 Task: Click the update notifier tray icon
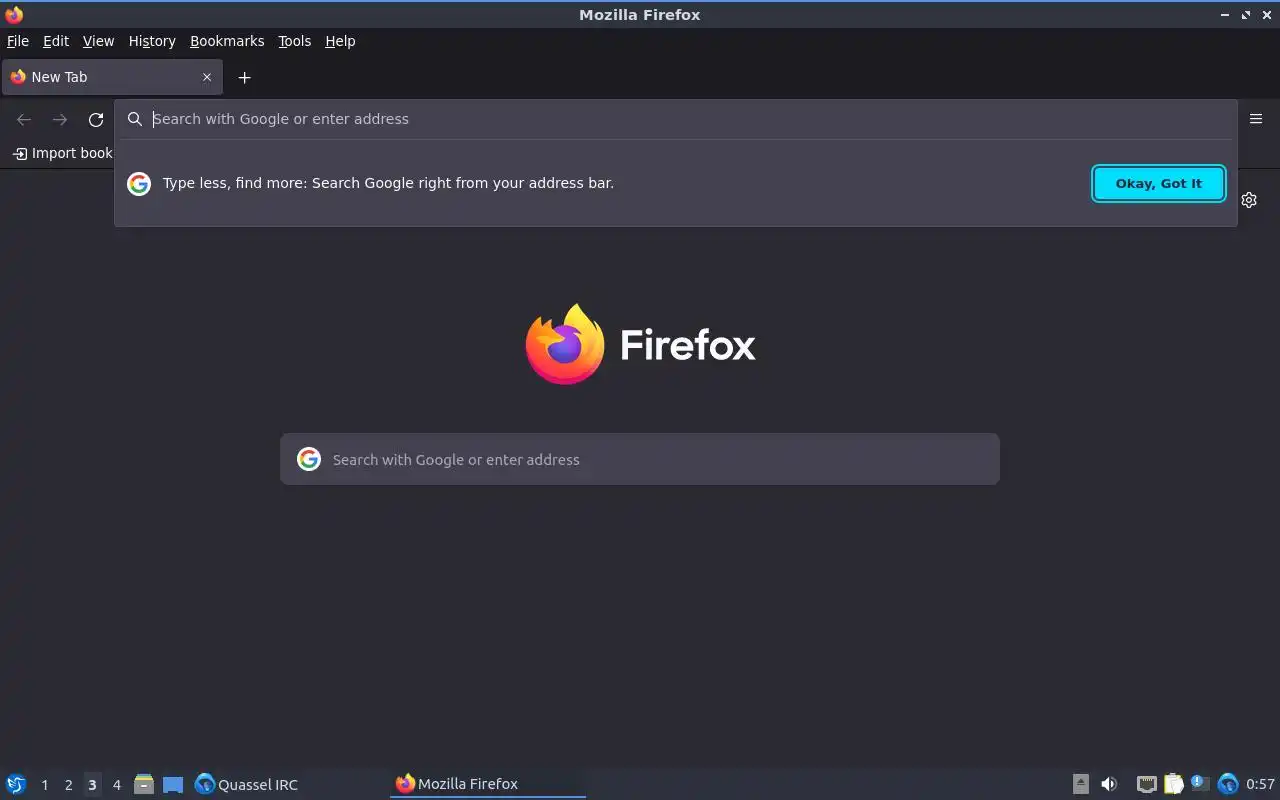pos(1199,784)
